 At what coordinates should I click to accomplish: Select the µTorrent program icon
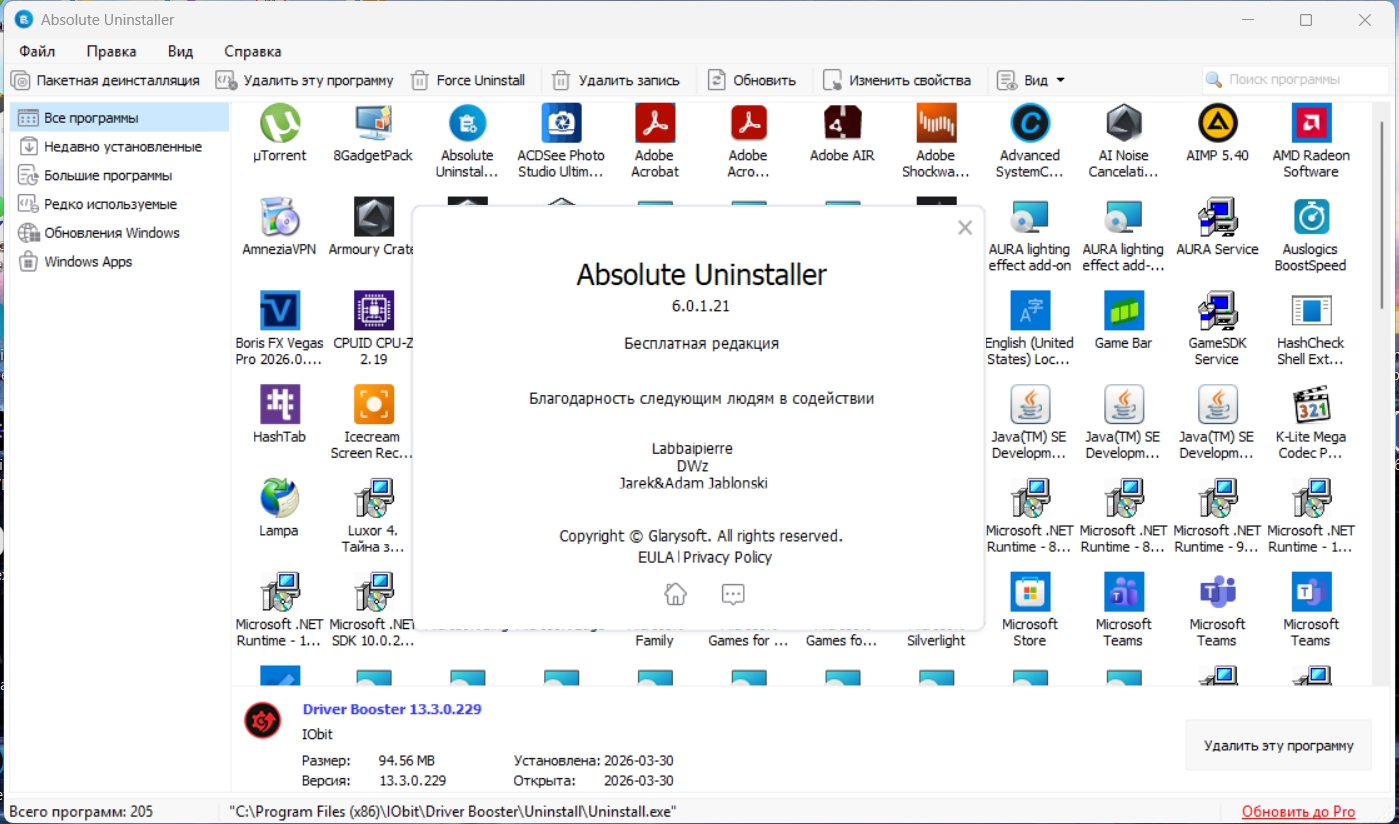click(x=280, y=124)
